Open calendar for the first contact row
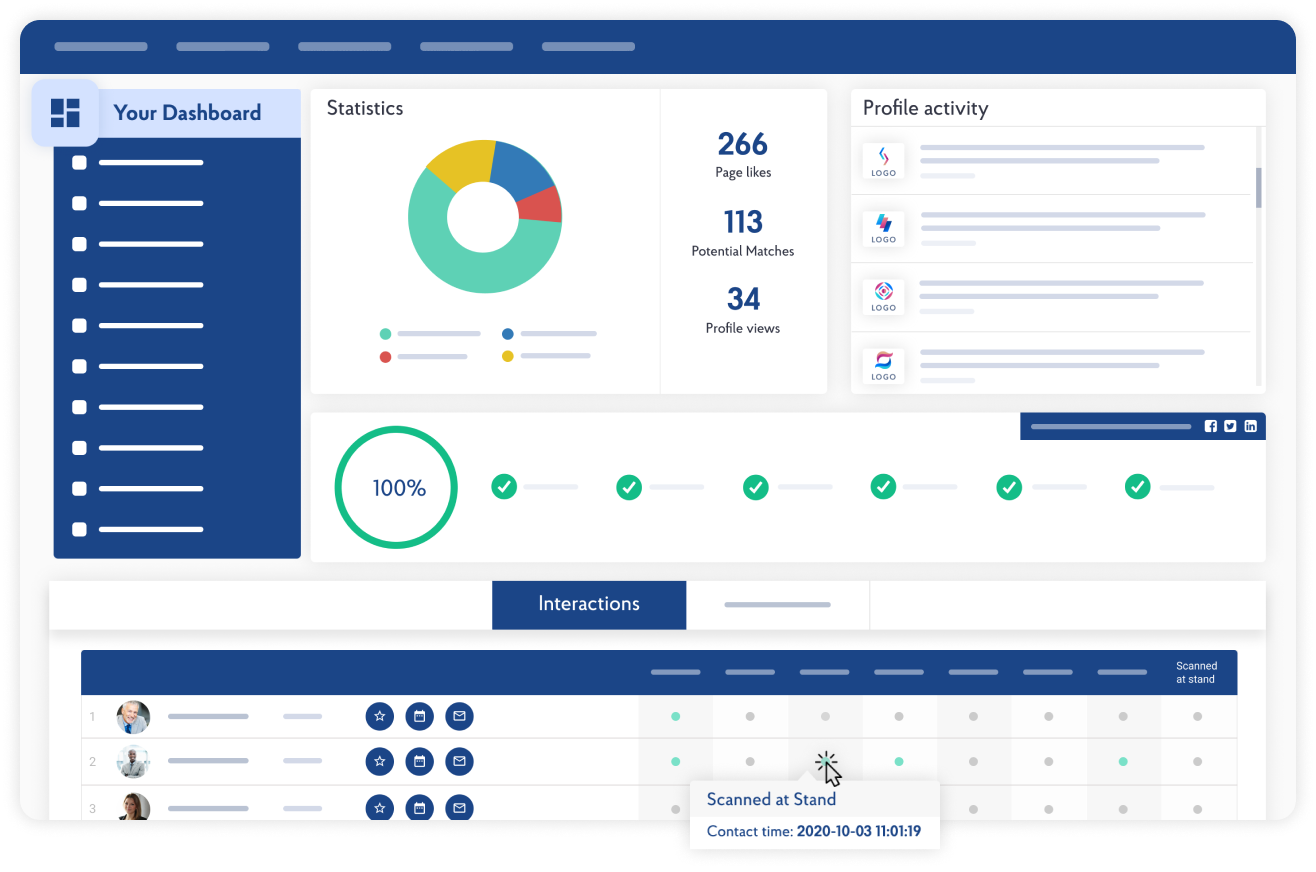The height and width of the screenshot is (872, 1316). (x=419, y=716)
